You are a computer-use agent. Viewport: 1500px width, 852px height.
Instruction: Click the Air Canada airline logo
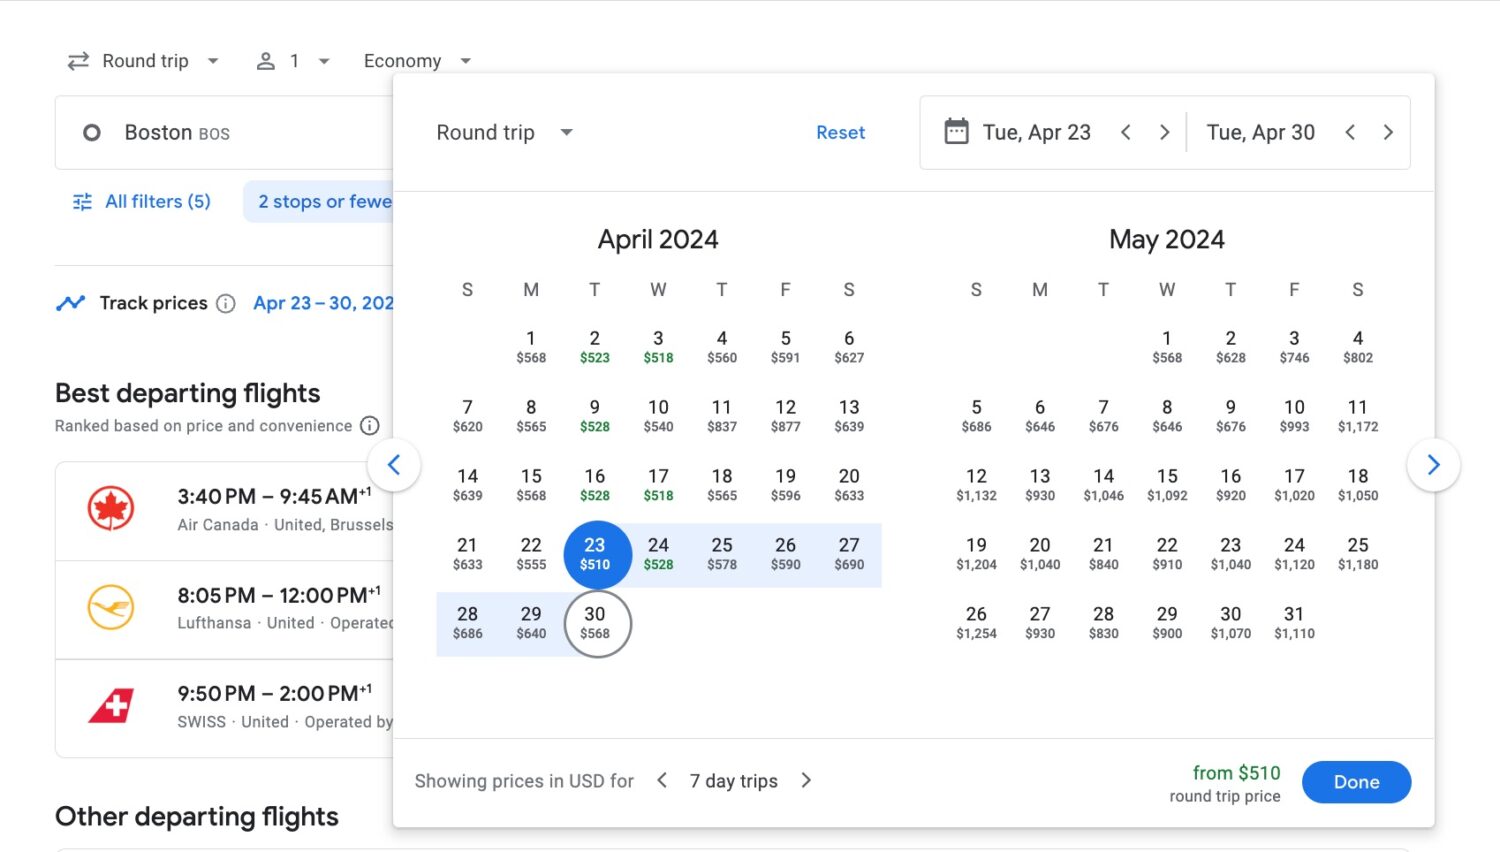tap(112, 508)
